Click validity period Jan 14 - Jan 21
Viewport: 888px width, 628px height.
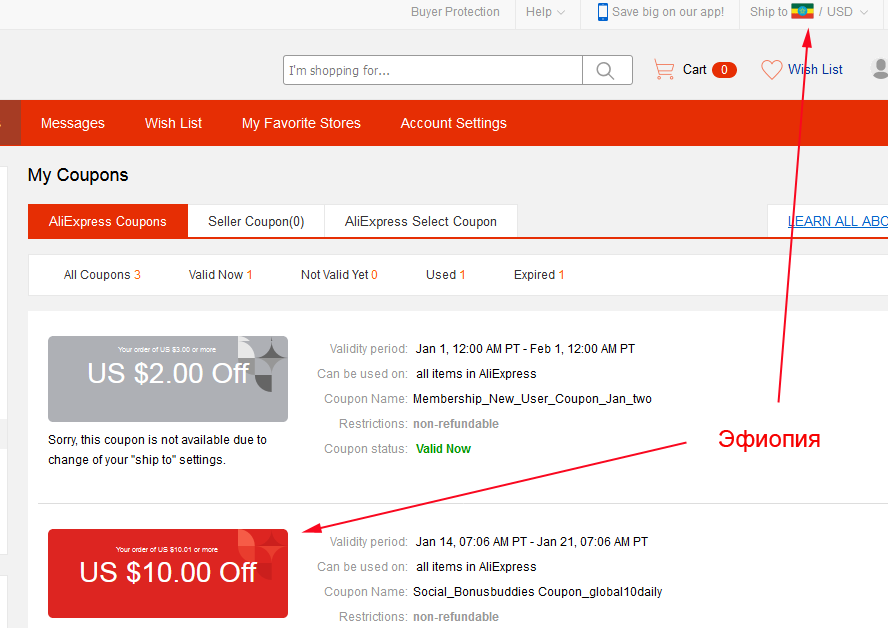[x=532, y=542]
